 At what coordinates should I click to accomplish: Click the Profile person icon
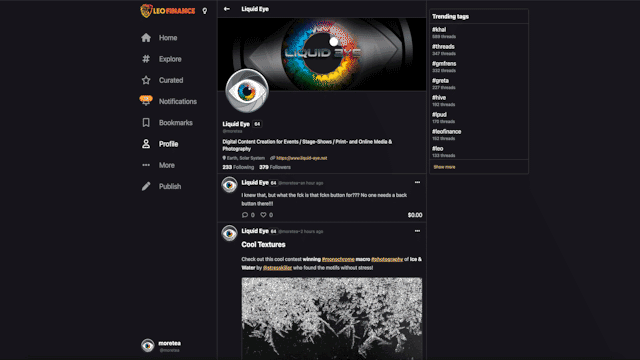pos(146,144)
